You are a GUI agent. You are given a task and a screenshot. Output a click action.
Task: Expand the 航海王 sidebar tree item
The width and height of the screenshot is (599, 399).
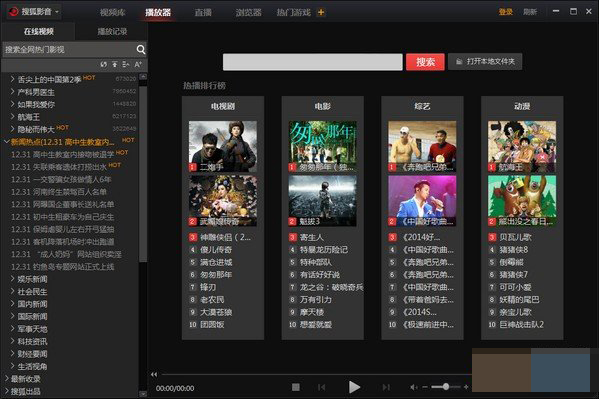[12, 117]
